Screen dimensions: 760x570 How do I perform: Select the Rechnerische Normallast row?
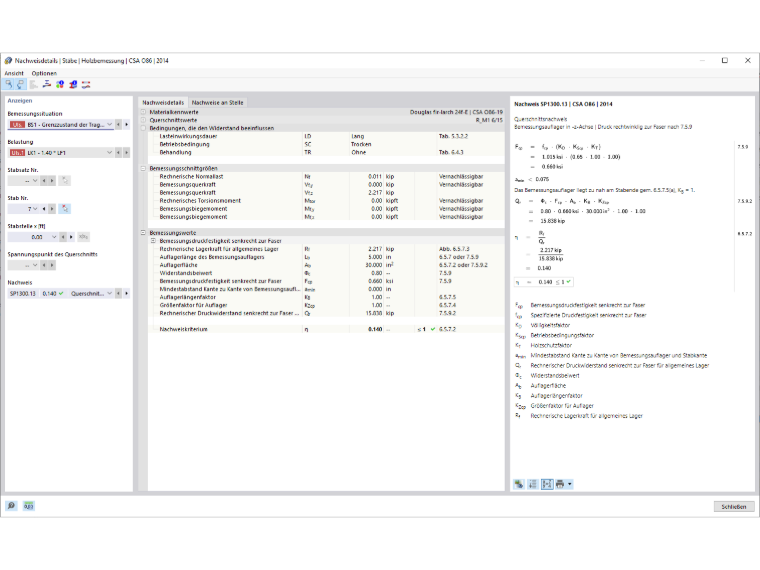point(326,176)
